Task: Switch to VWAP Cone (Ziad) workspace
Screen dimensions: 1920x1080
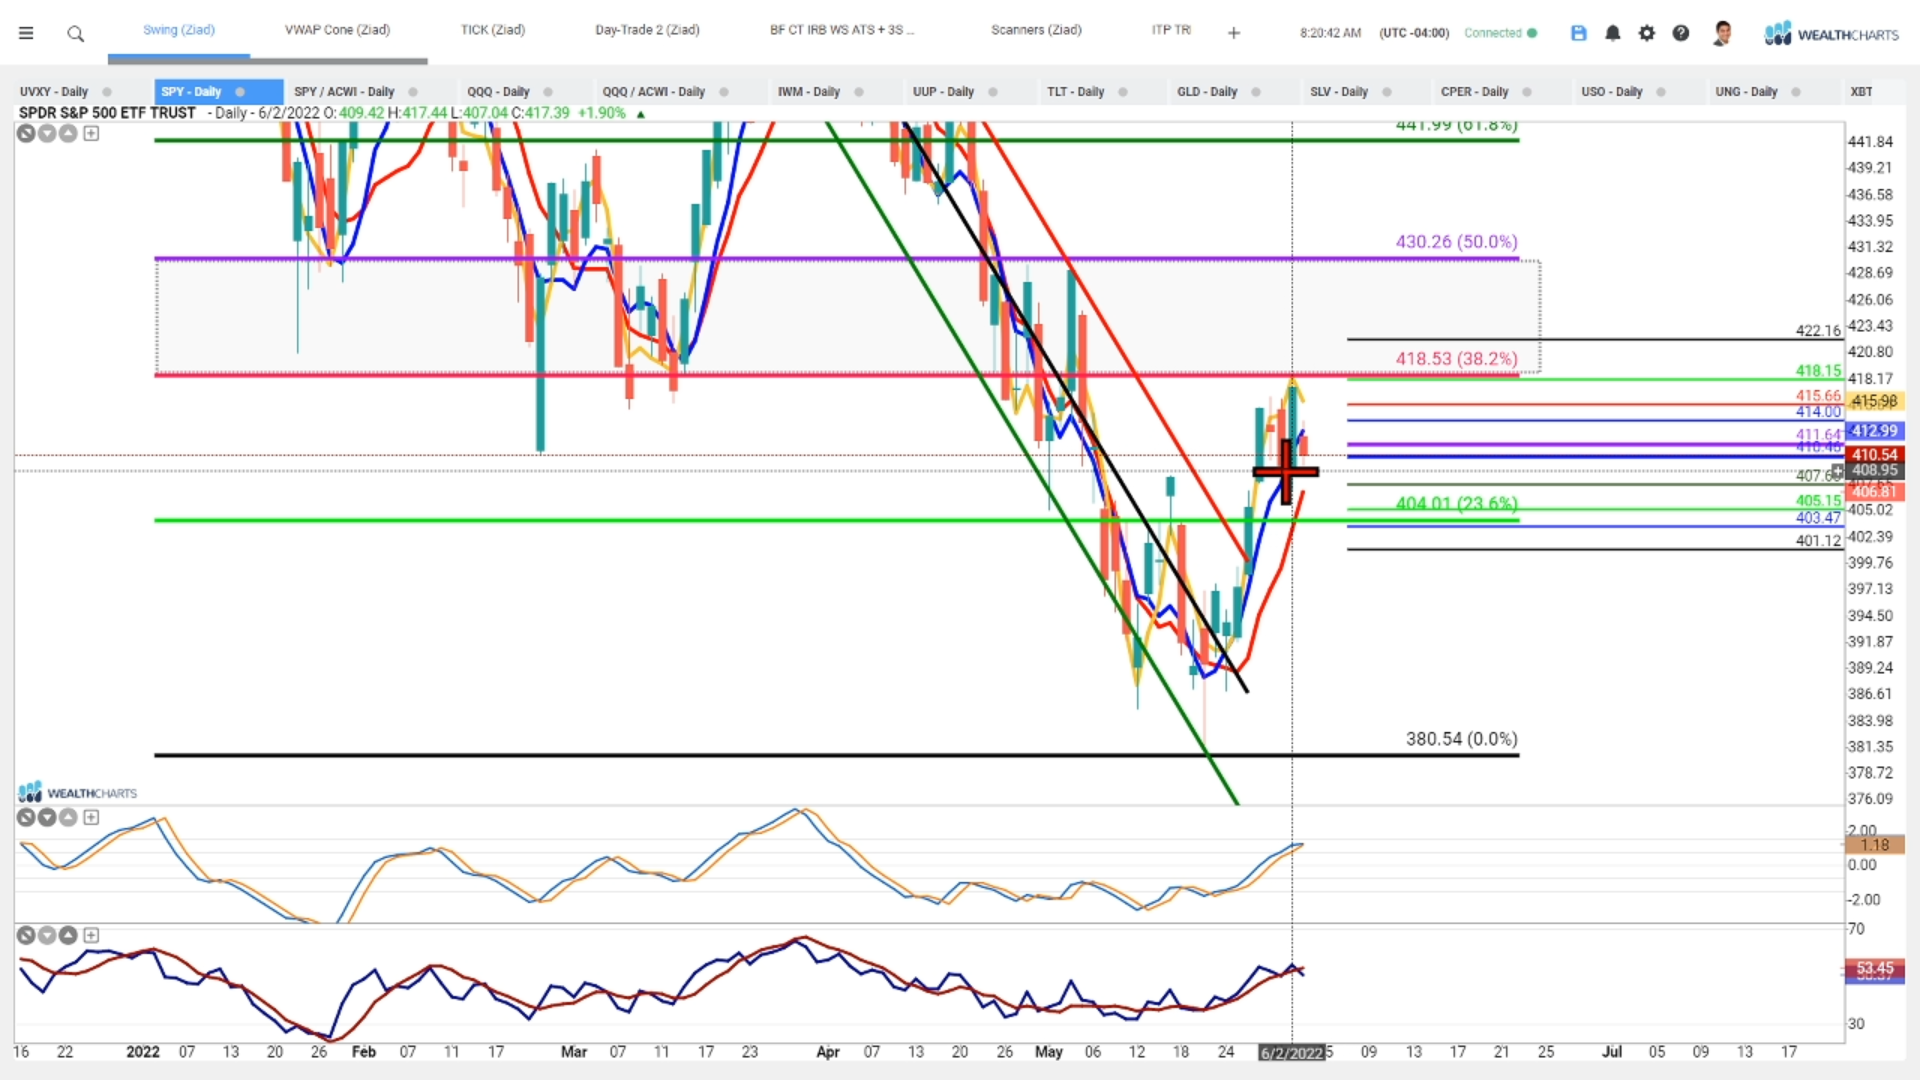Action: tap(337, 30)
